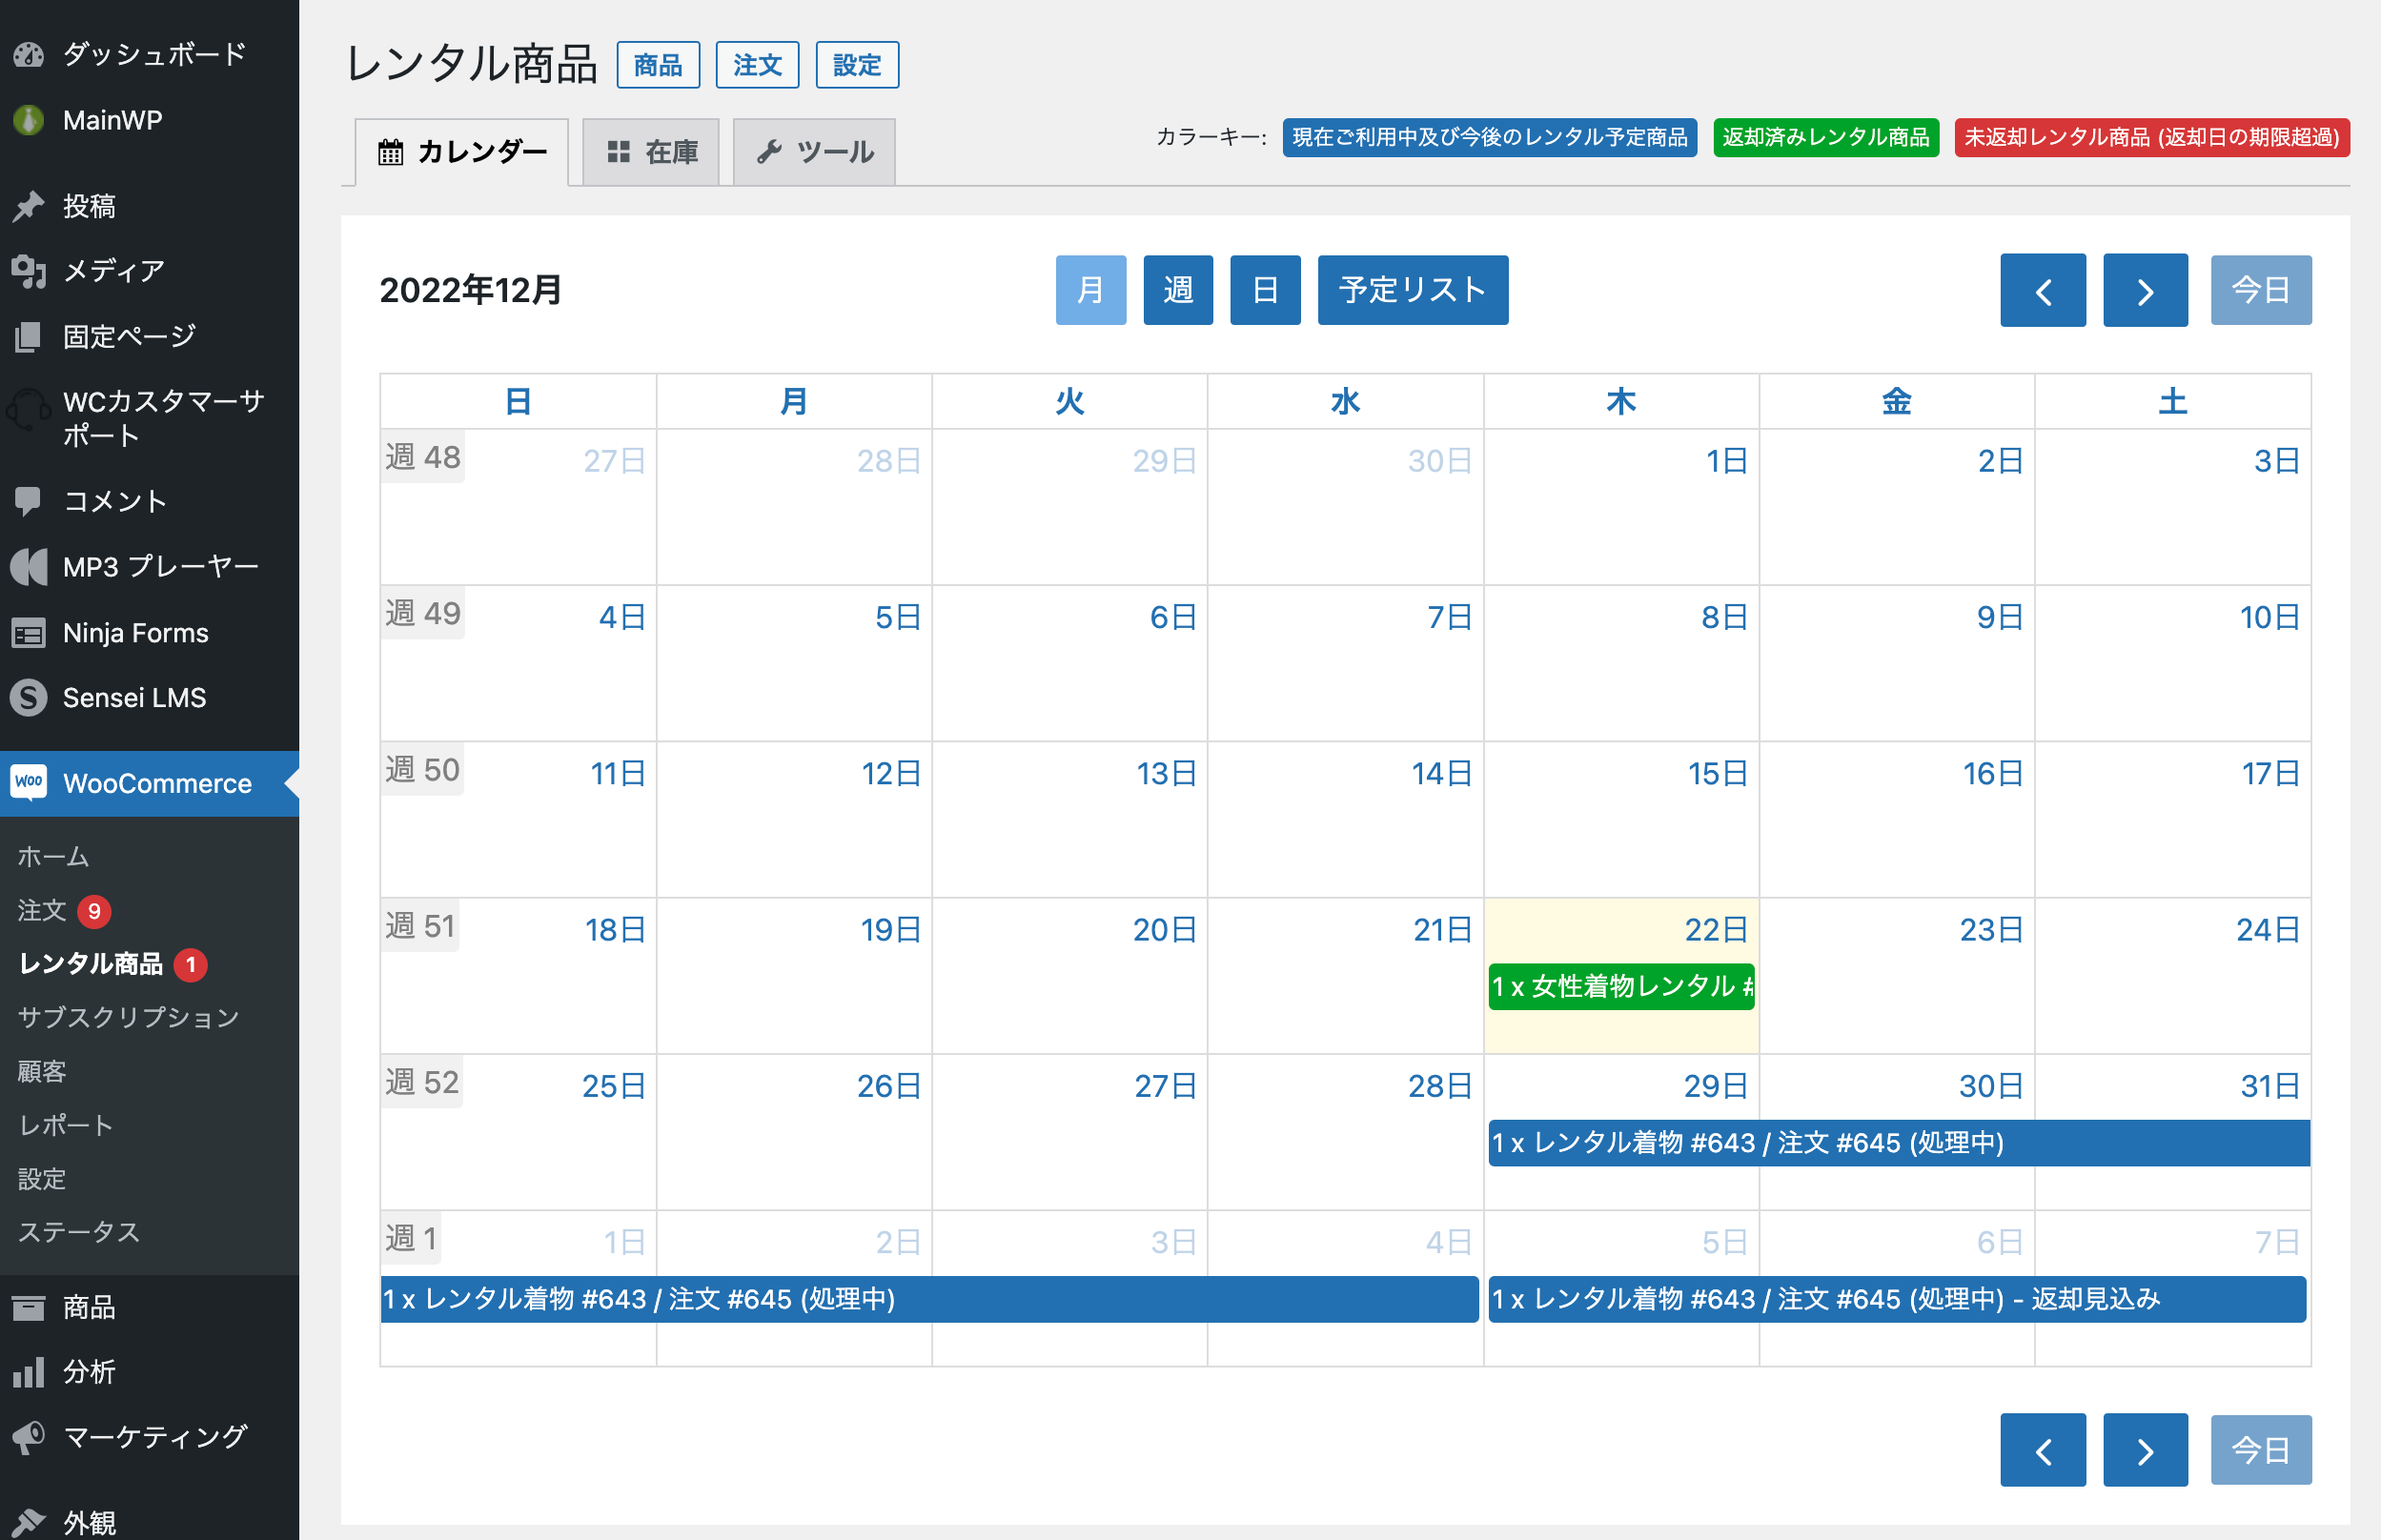Click the 2022年12月 calendar title

pyautogui.click(x=470, y=290)
